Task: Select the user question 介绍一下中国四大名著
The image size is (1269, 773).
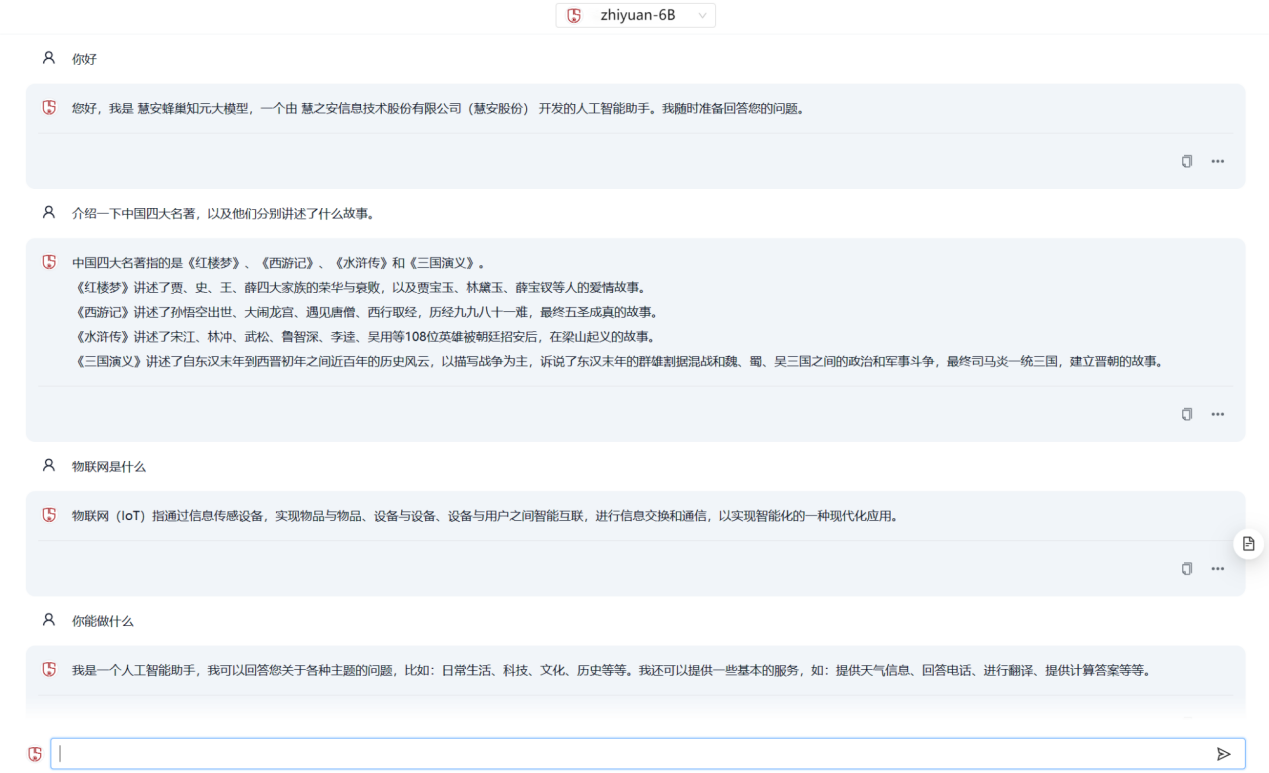Action: coord(222,213)
